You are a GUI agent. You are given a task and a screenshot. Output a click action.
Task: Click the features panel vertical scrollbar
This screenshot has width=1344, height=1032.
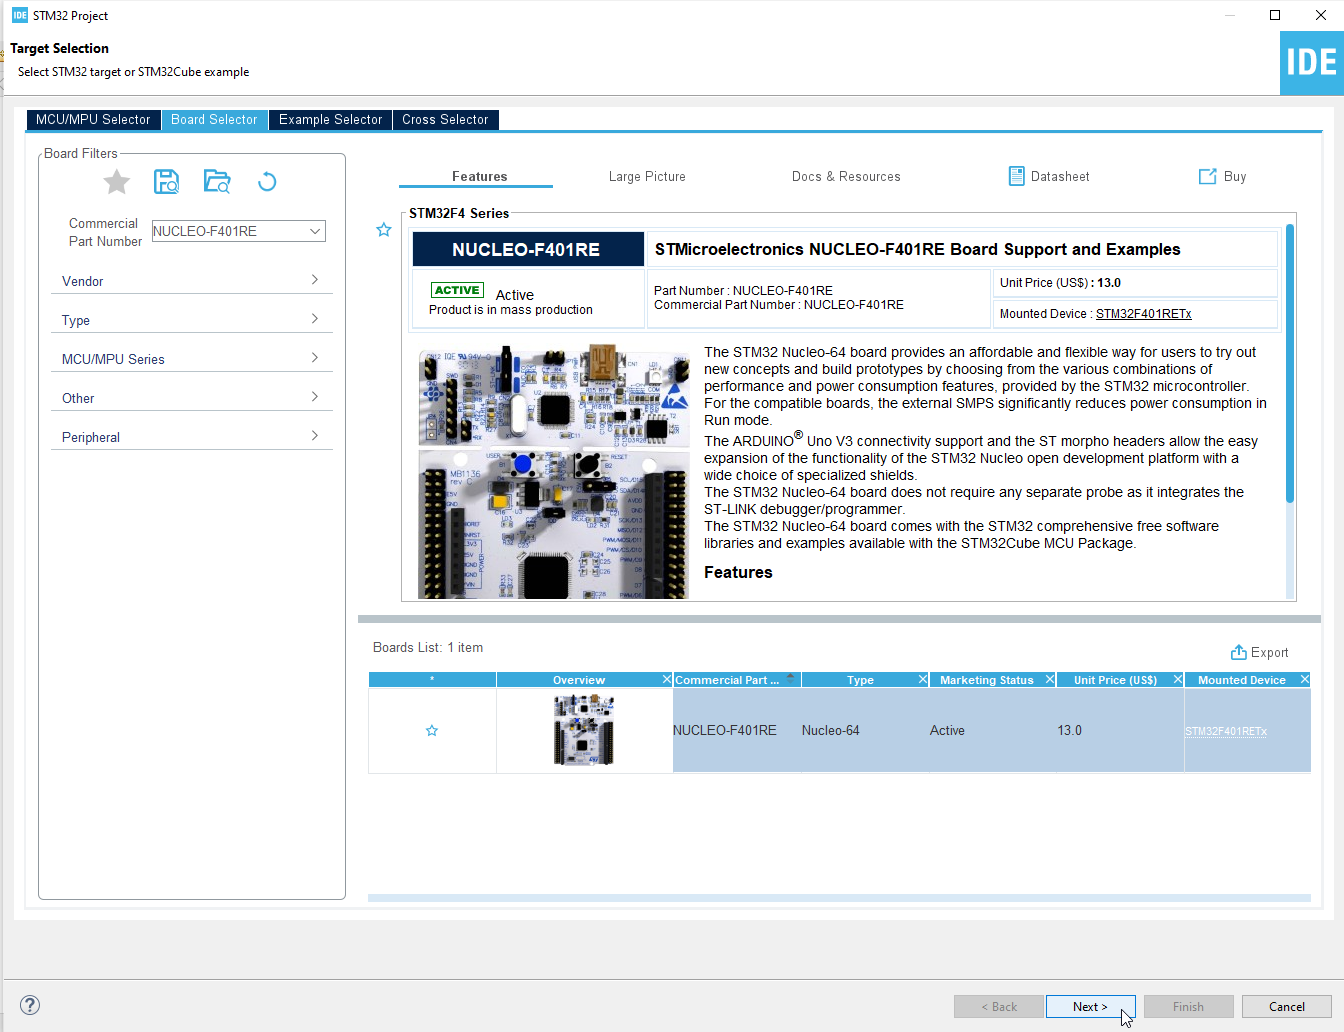[1290, 400]
